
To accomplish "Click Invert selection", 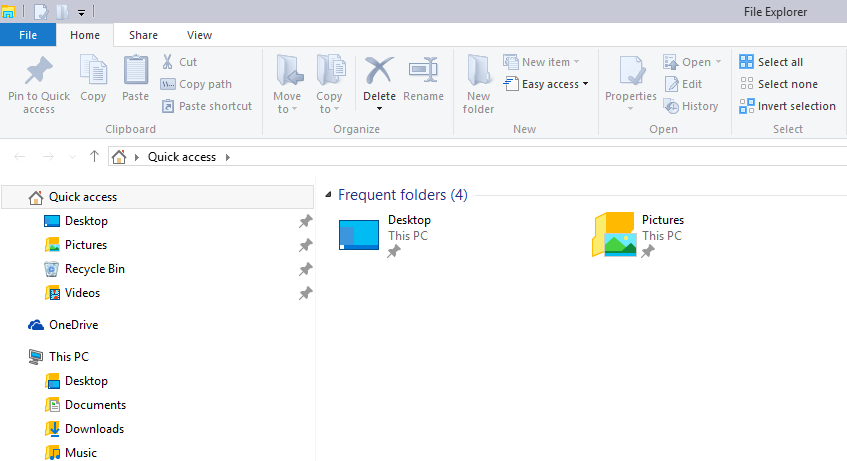I will click(747, 106).
